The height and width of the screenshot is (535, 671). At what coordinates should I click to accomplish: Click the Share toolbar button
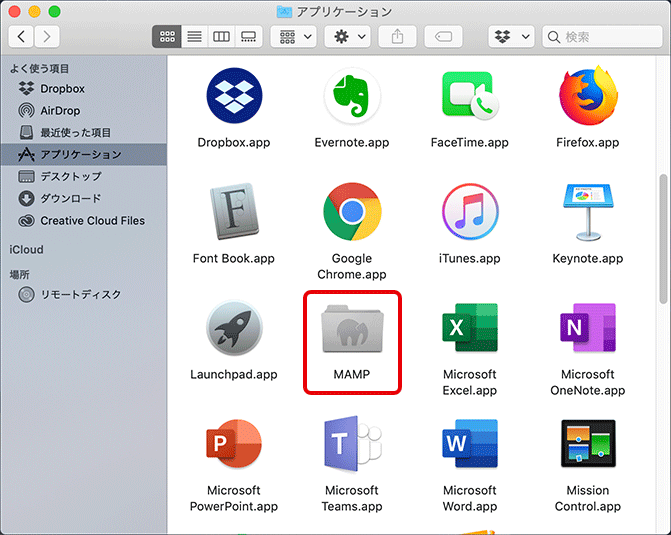pyautogui.click(x=398, y=37)
